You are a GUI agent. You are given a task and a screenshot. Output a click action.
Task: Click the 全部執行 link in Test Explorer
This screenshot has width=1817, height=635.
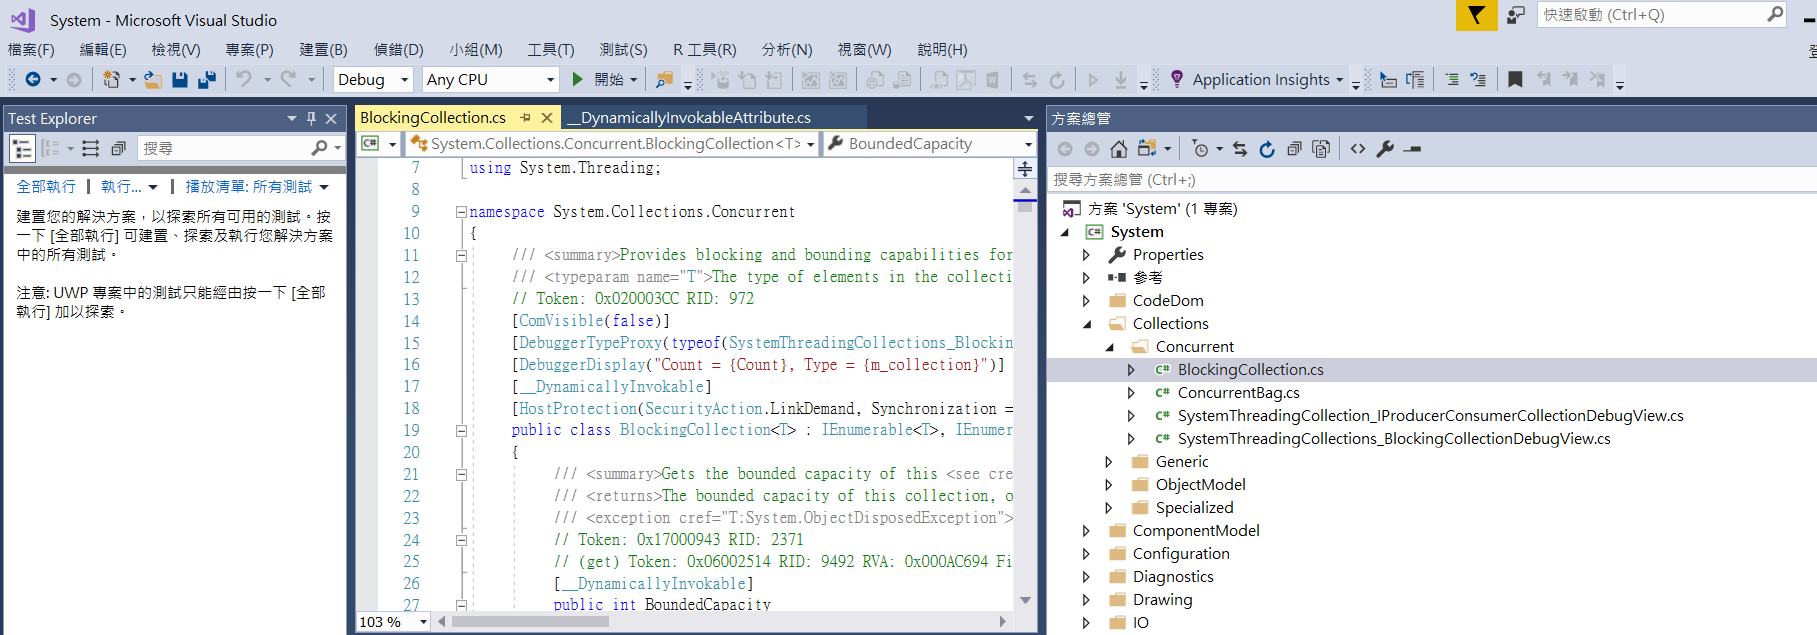46,187
